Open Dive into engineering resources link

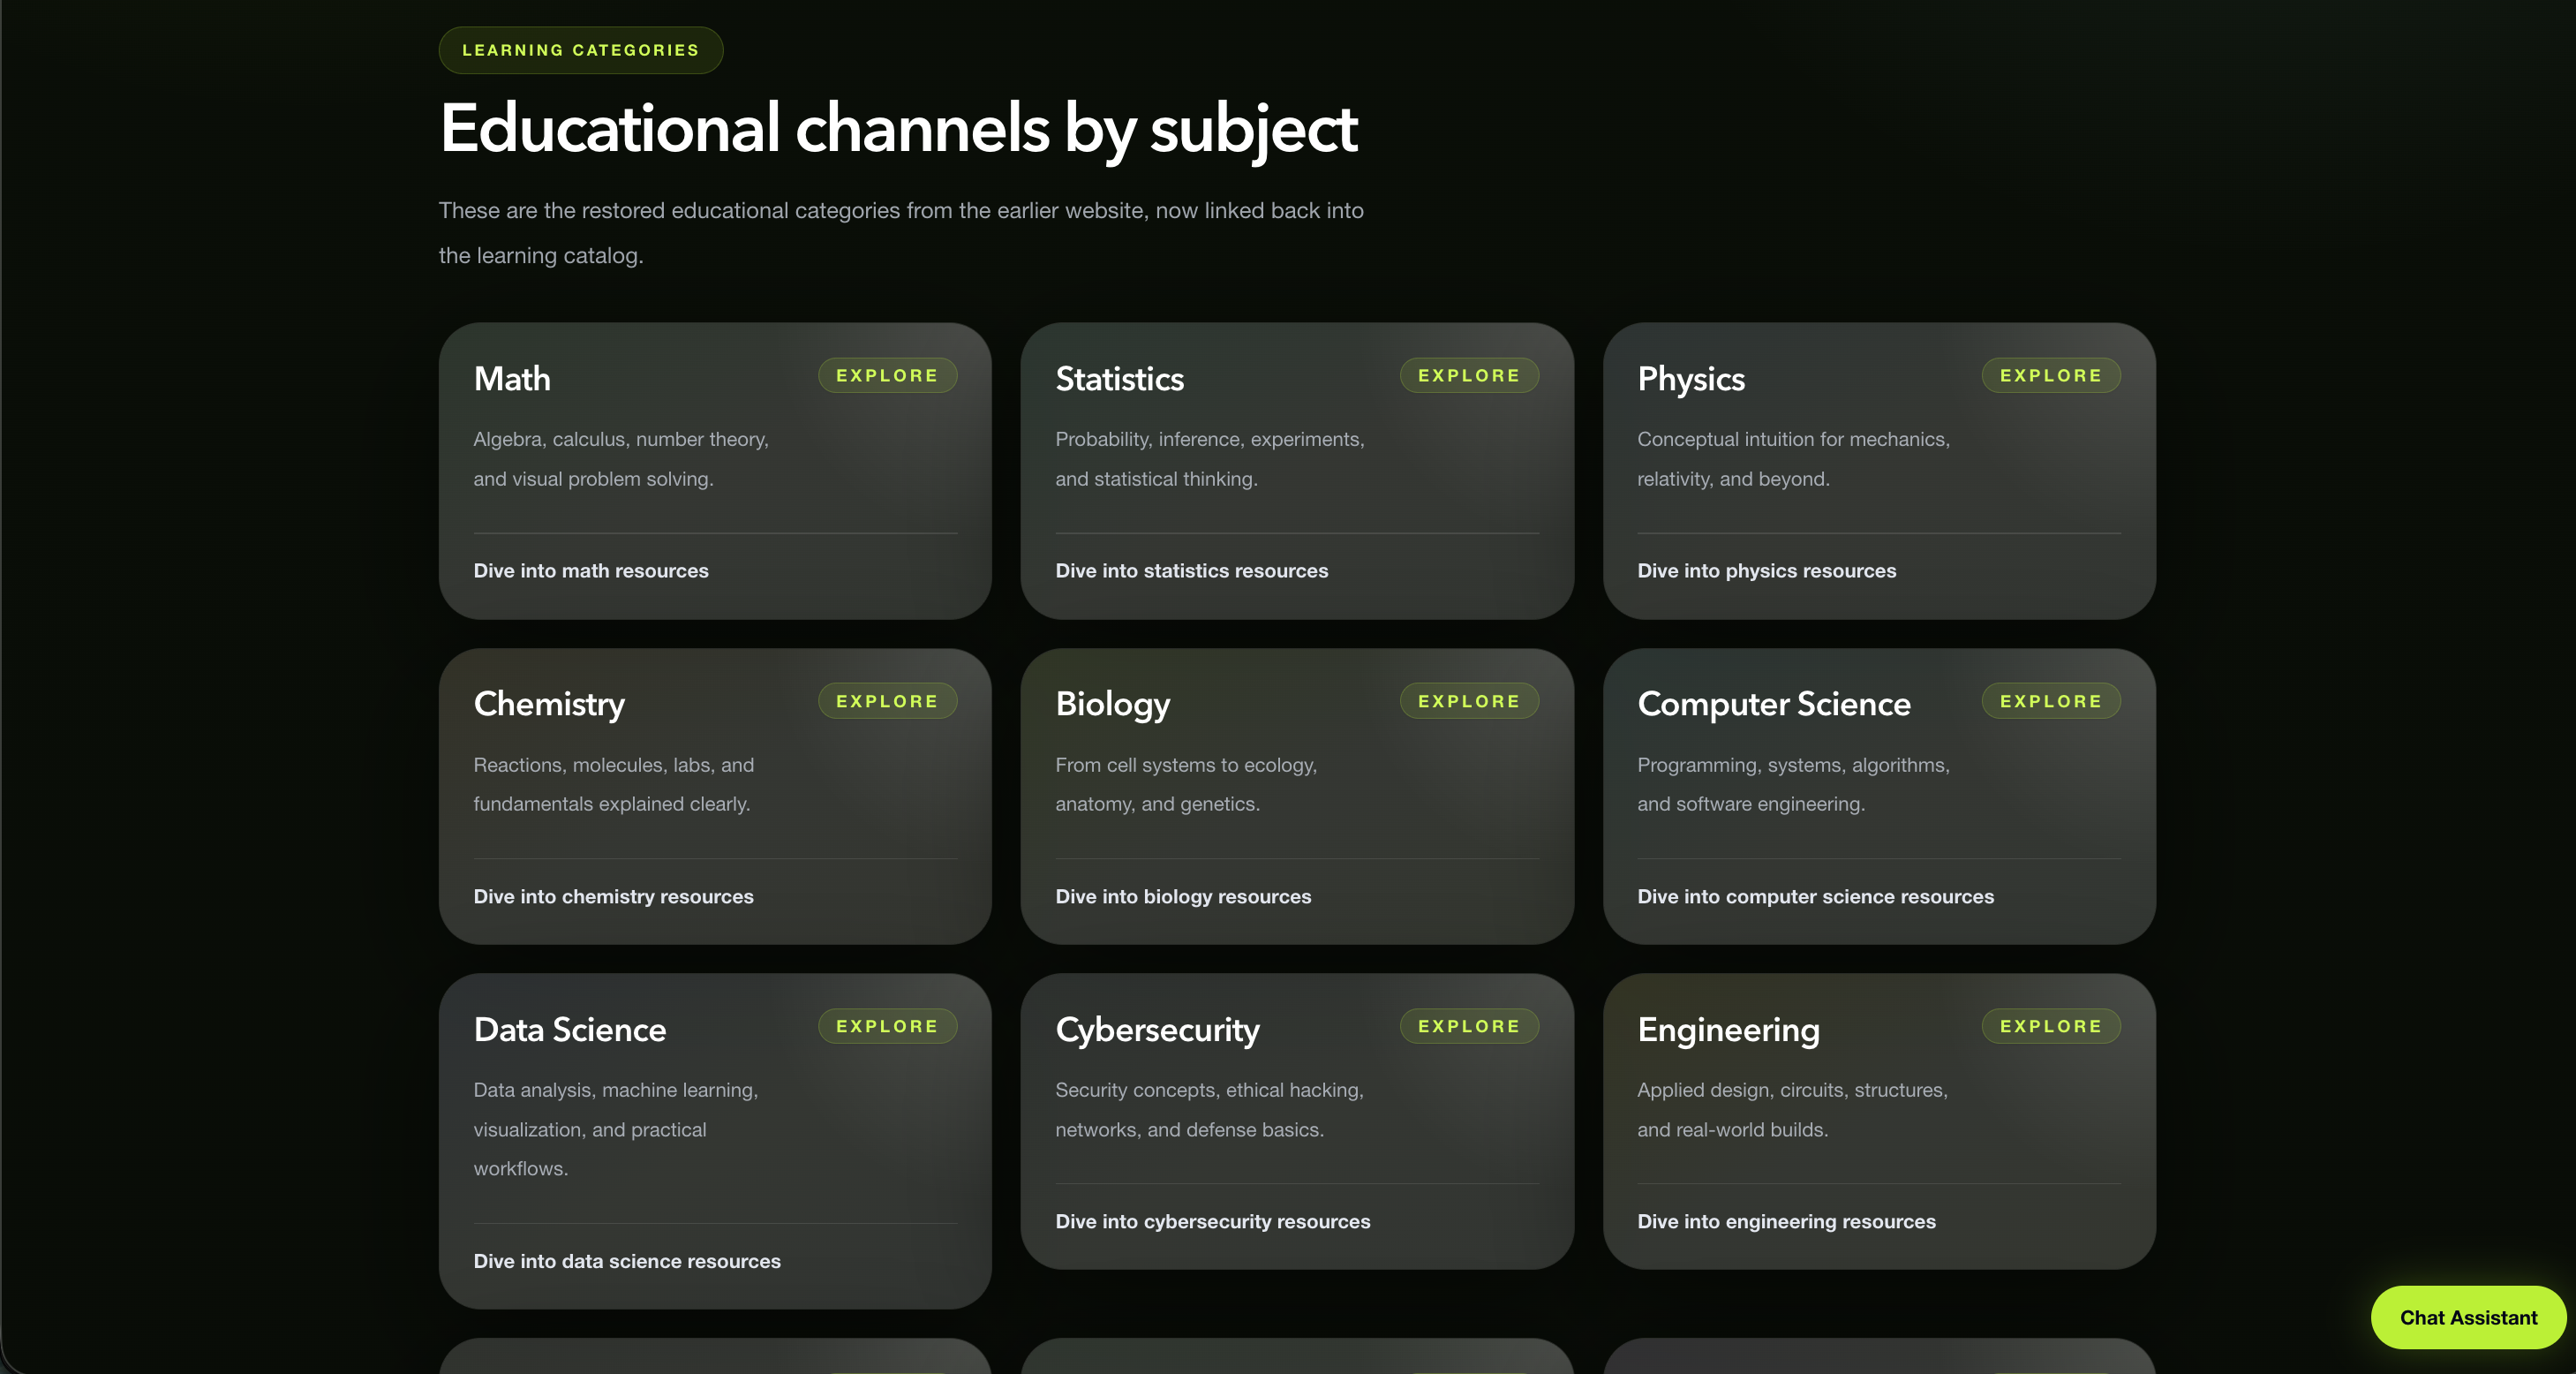click(1786, 1222)
